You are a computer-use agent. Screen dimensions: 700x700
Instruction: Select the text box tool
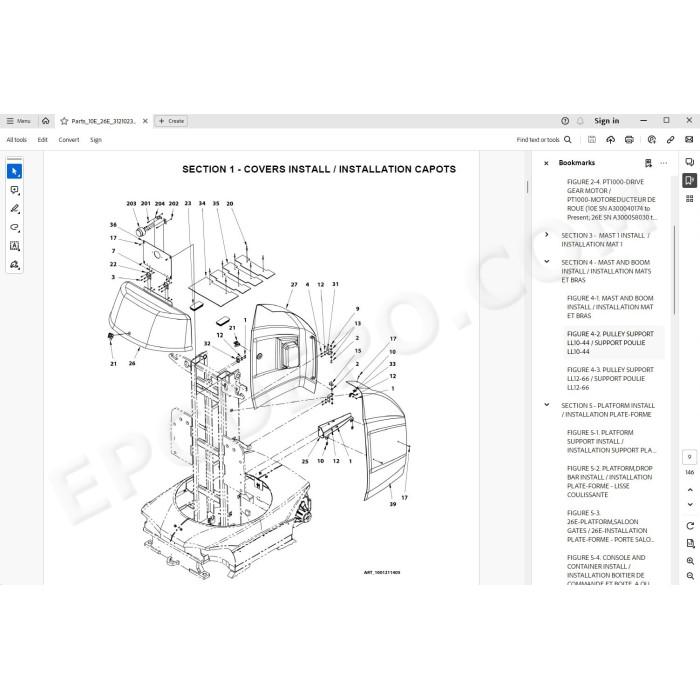[15, 246]
